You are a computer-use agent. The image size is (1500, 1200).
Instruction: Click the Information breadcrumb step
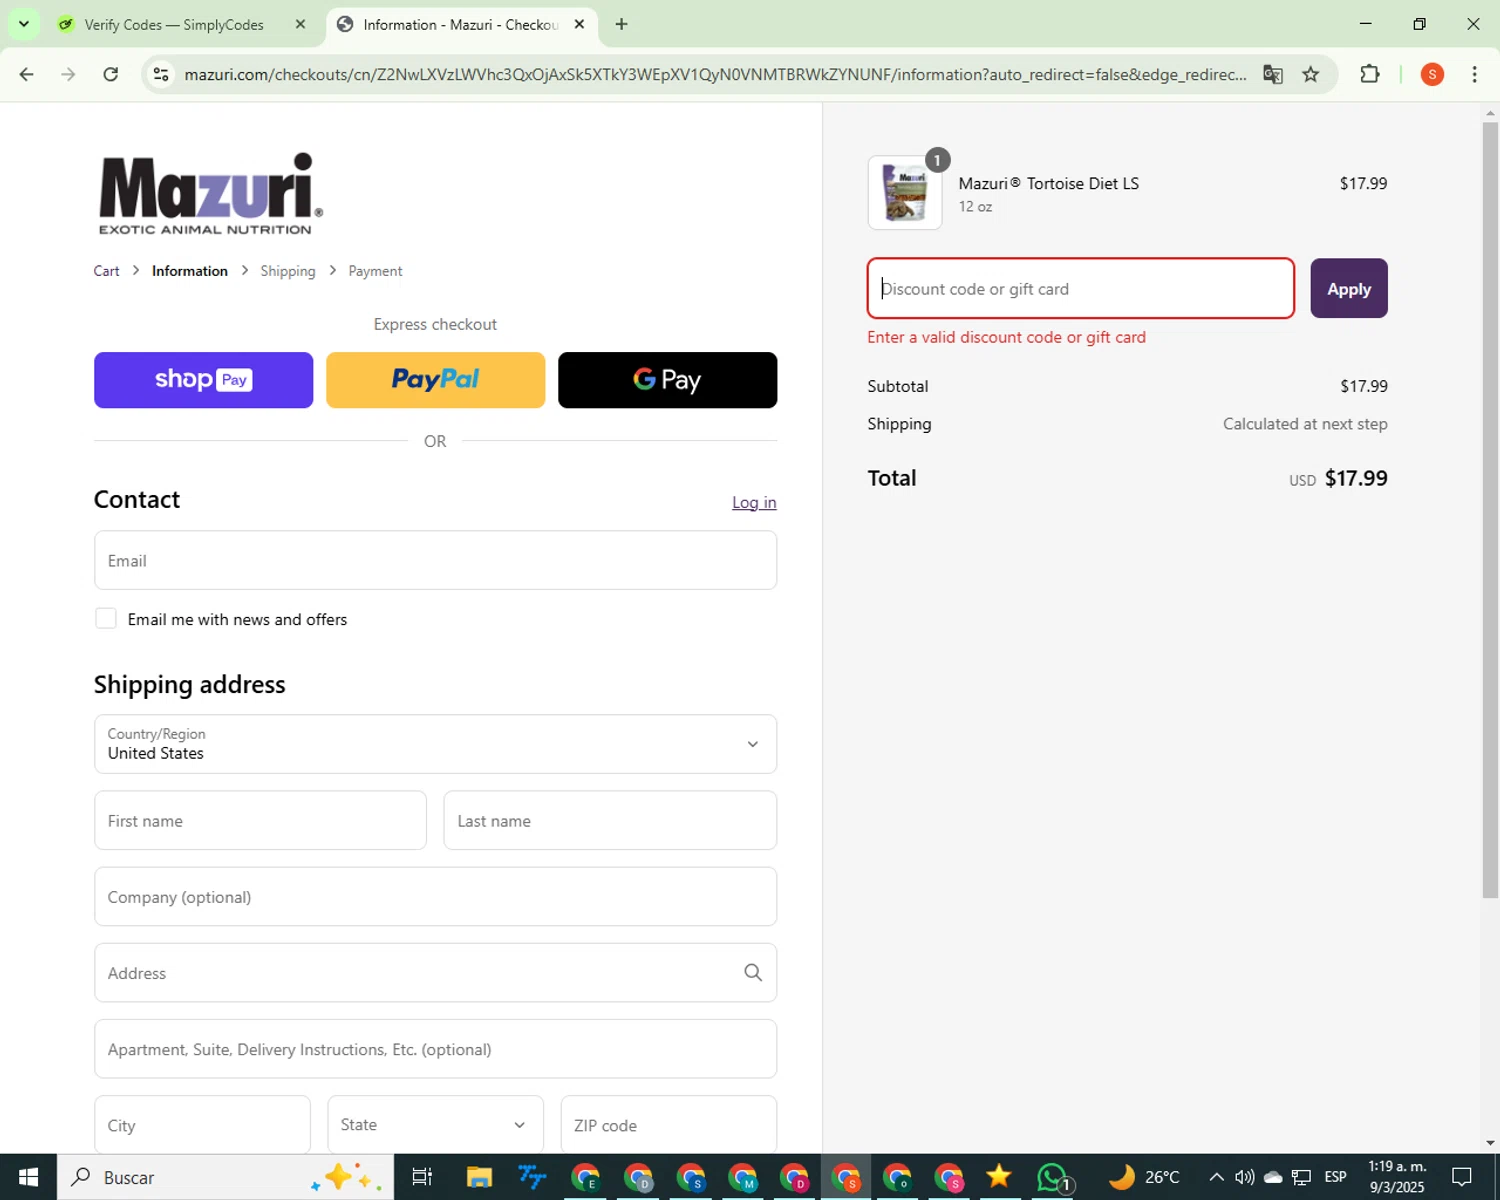[x=190, y=271]
